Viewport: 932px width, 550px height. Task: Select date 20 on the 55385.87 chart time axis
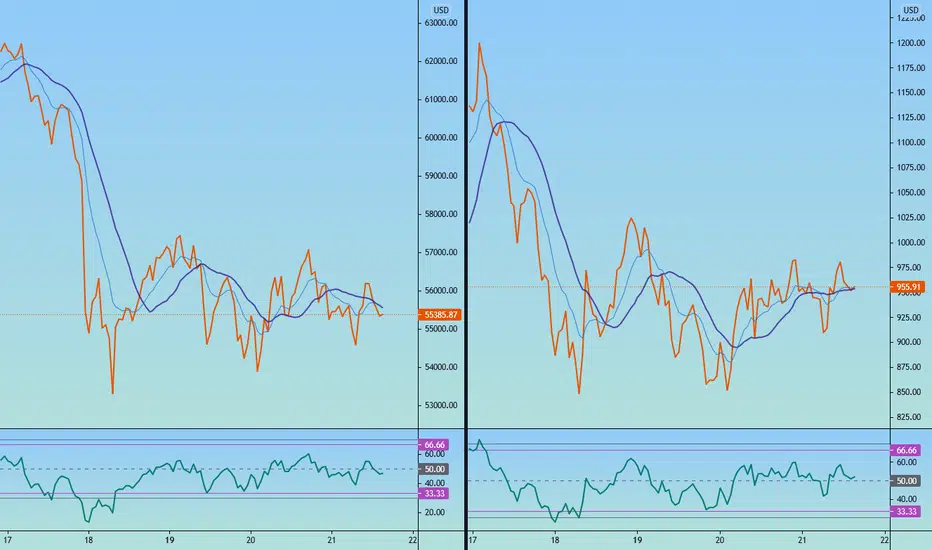tap(250, 540)
